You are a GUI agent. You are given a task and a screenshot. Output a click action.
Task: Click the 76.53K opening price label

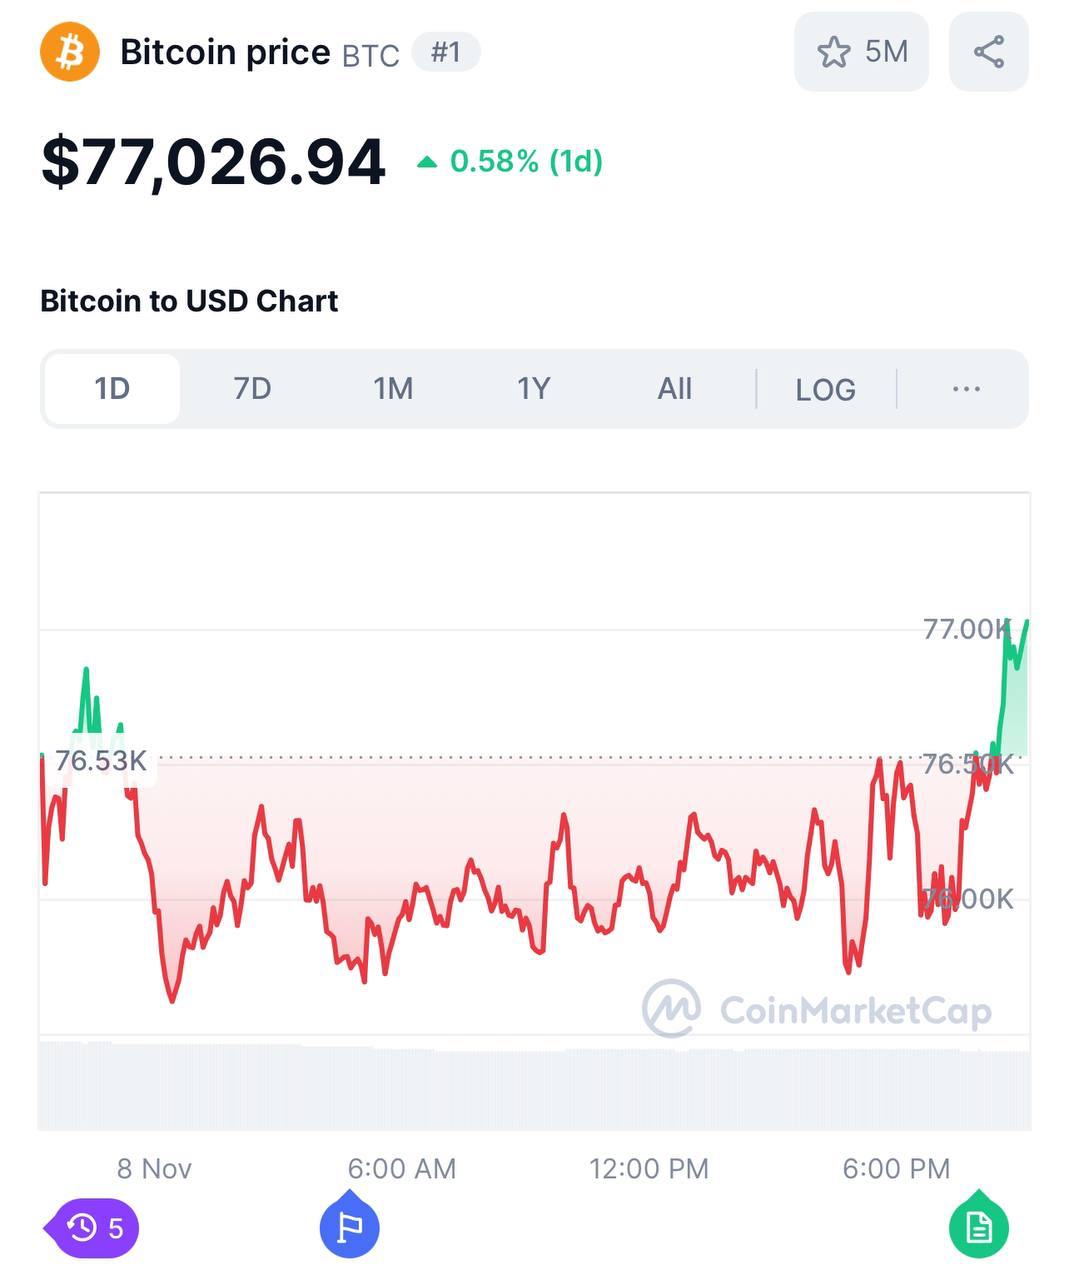click(x=101, y=761)
